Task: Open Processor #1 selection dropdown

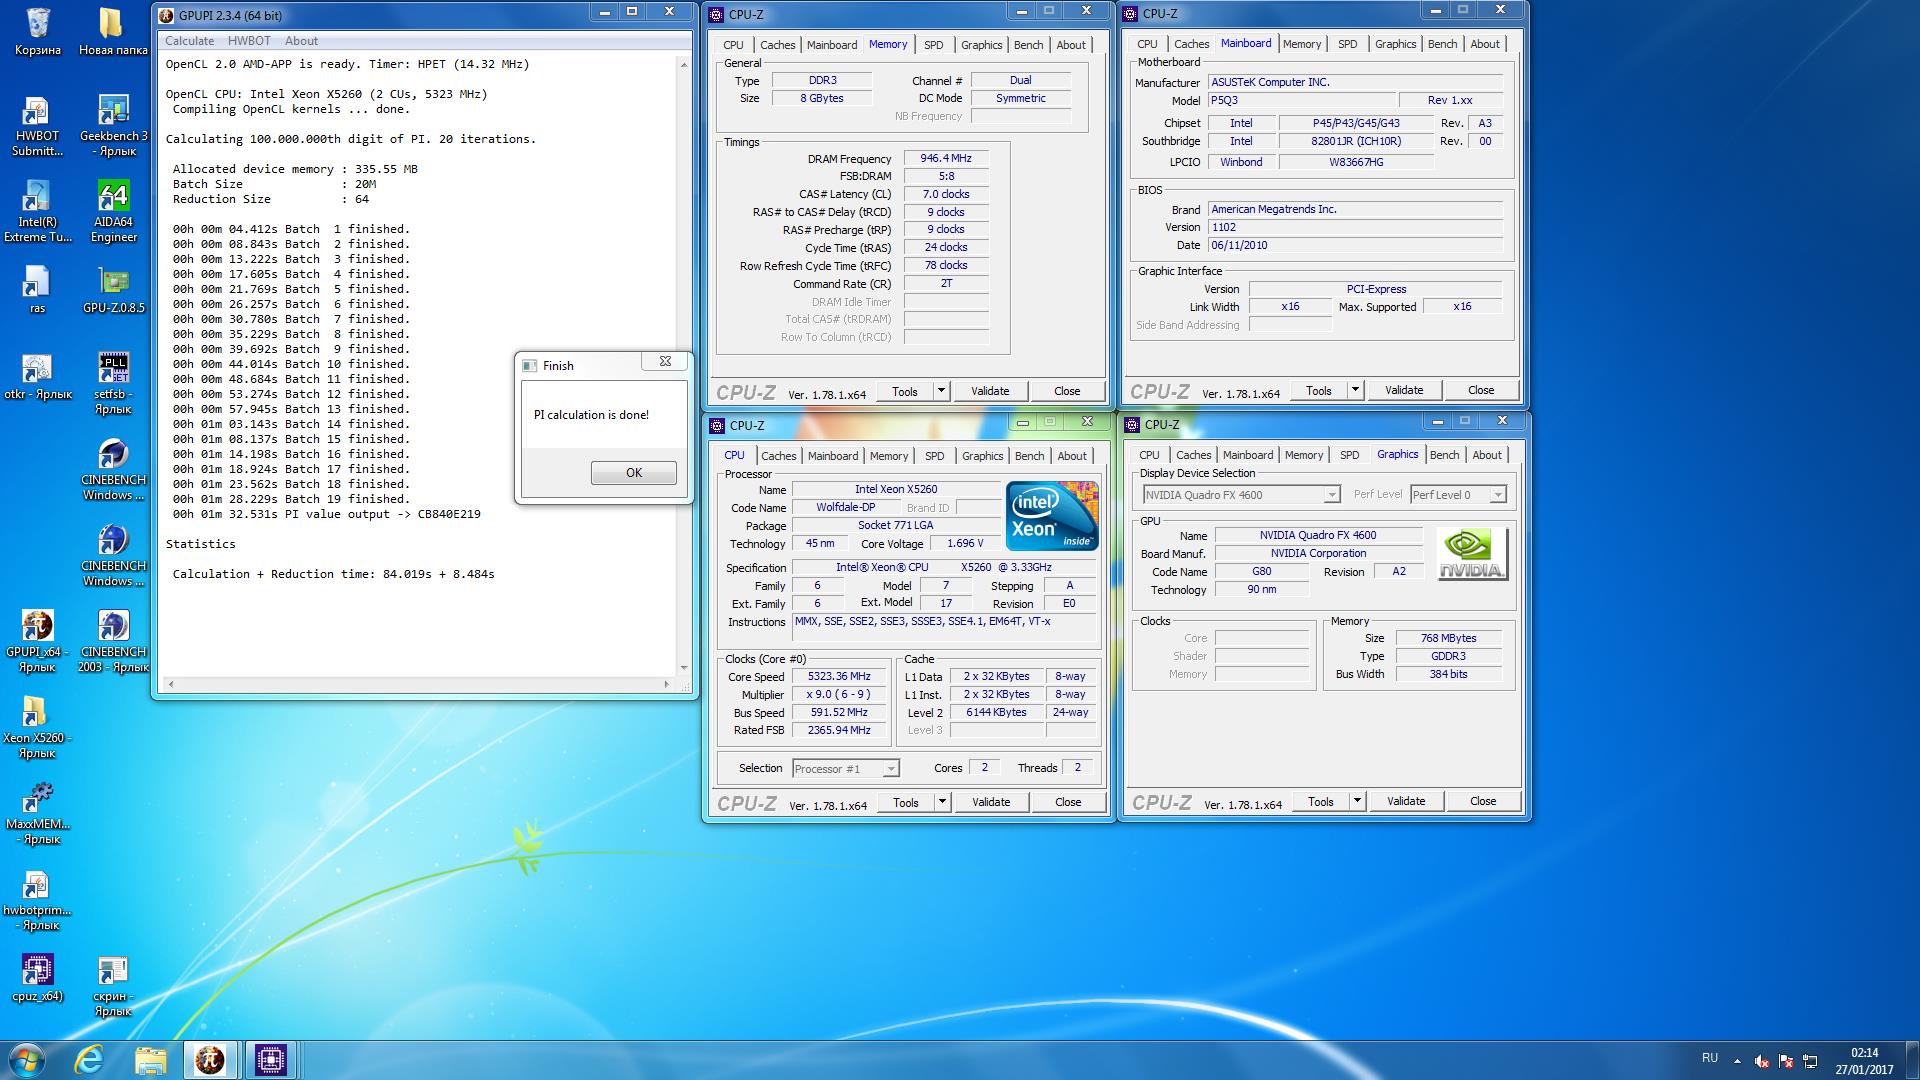Action: pyautogui.click(x=845, y=769)
